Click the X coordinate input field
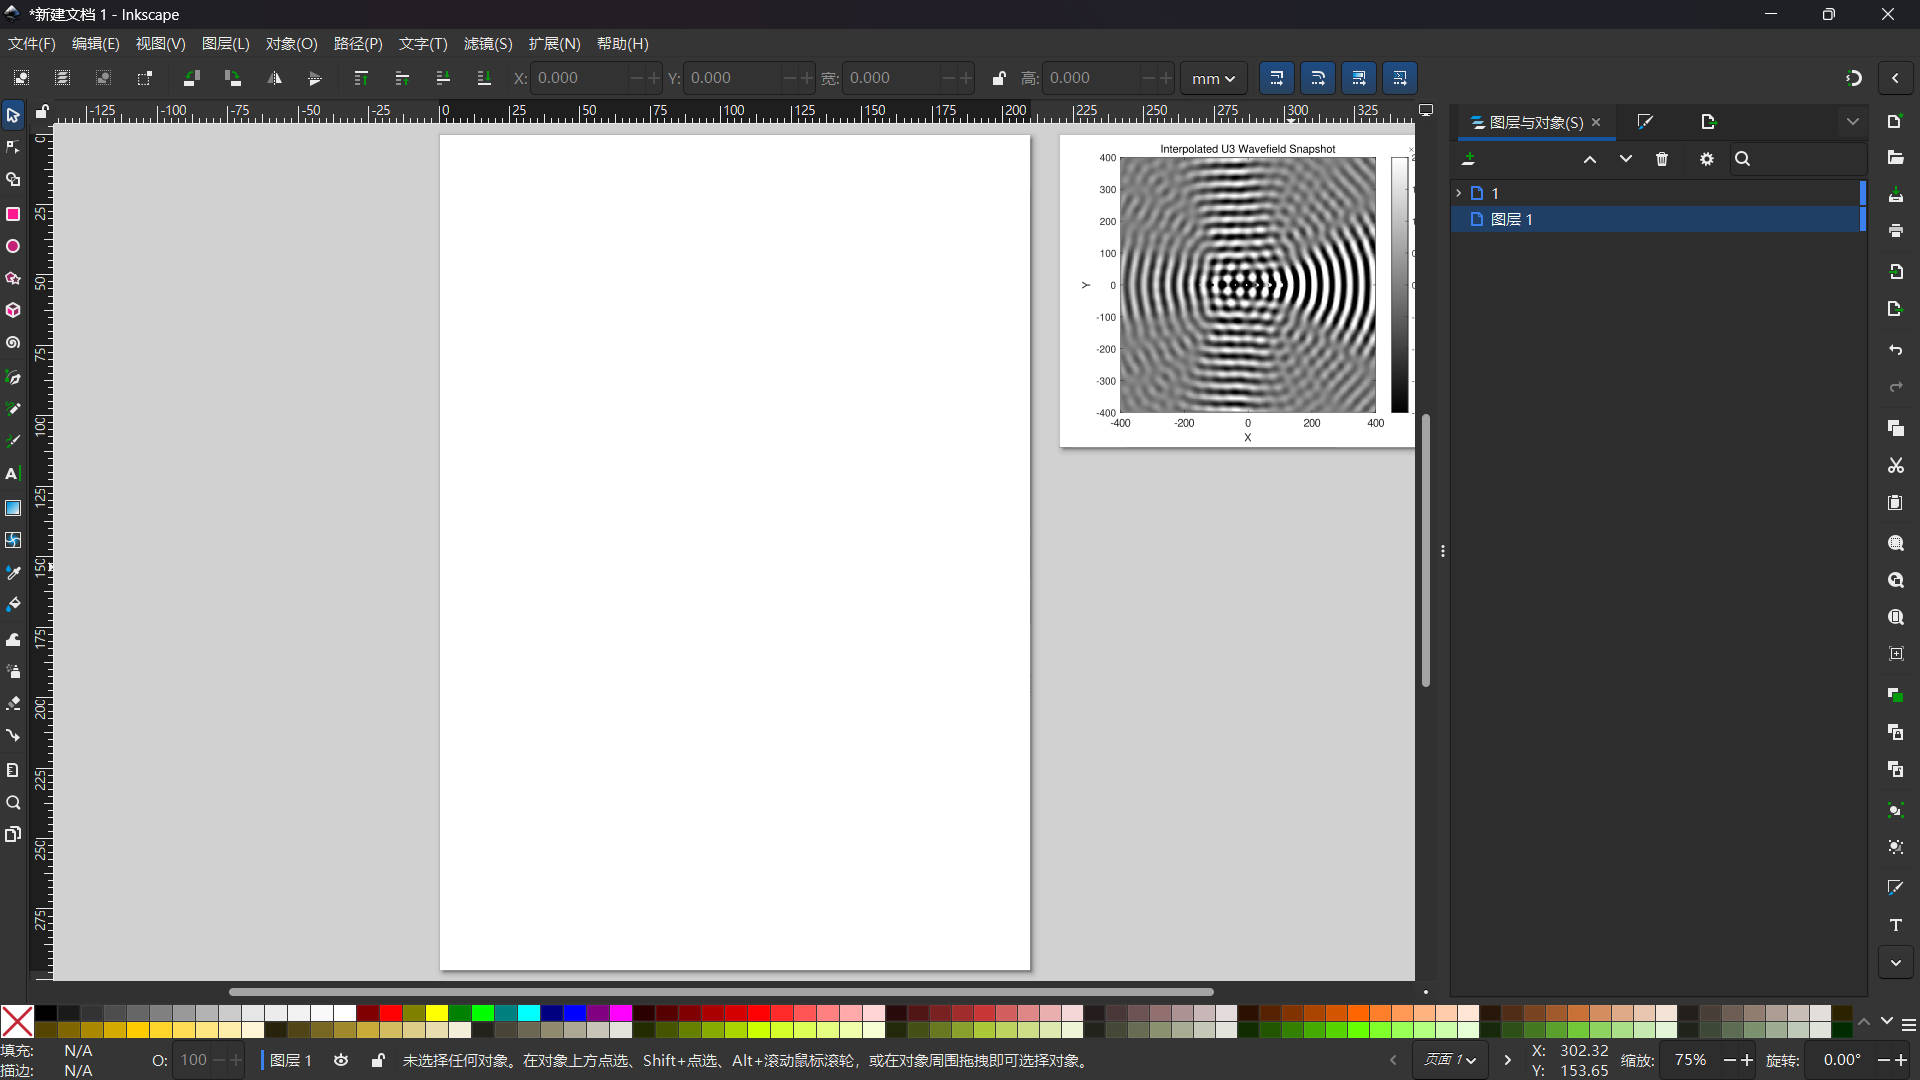This screenshot has height=1080, width=1920. [580, 78]
